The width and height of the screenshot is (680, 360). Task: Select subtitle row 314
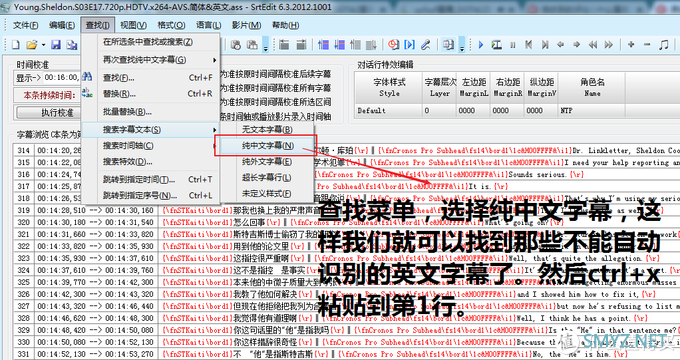coord(346,151)
